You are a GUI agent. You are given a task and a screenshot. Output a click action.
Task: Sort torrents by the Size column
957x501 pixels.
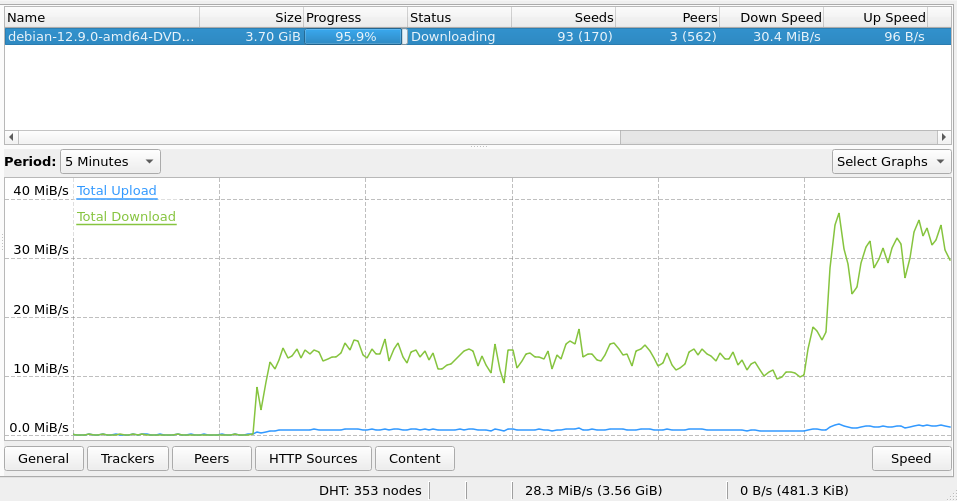point(251,18)
